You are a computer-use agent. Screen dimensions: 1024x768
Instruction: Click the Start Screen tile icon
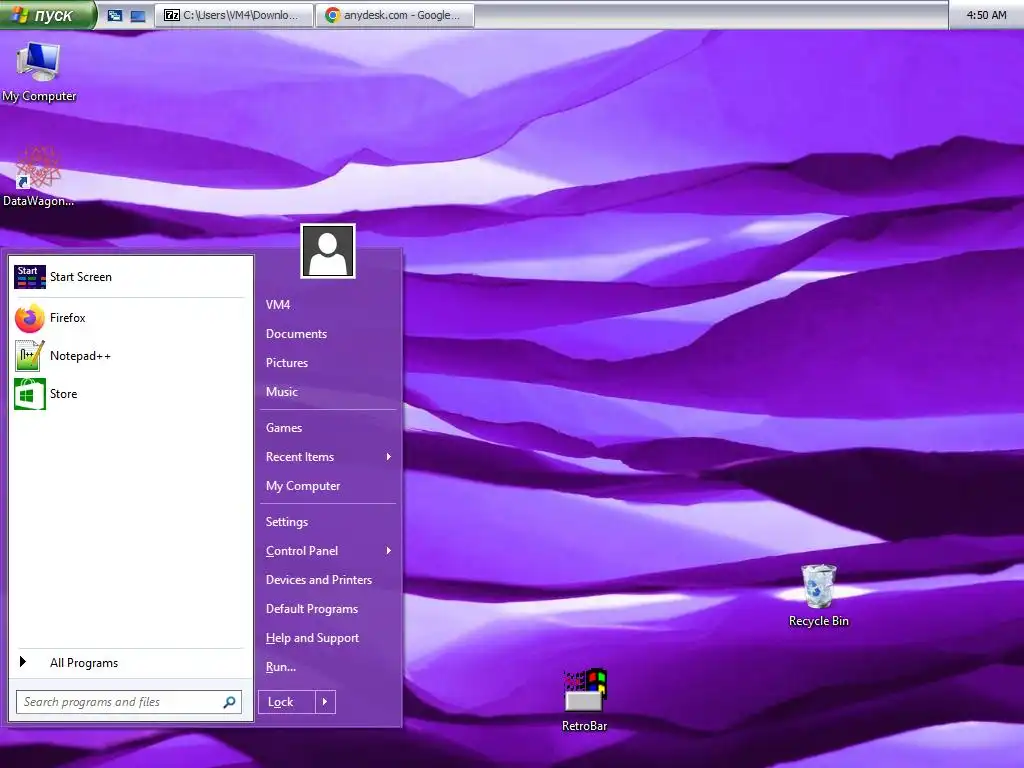tap(29, 277)
